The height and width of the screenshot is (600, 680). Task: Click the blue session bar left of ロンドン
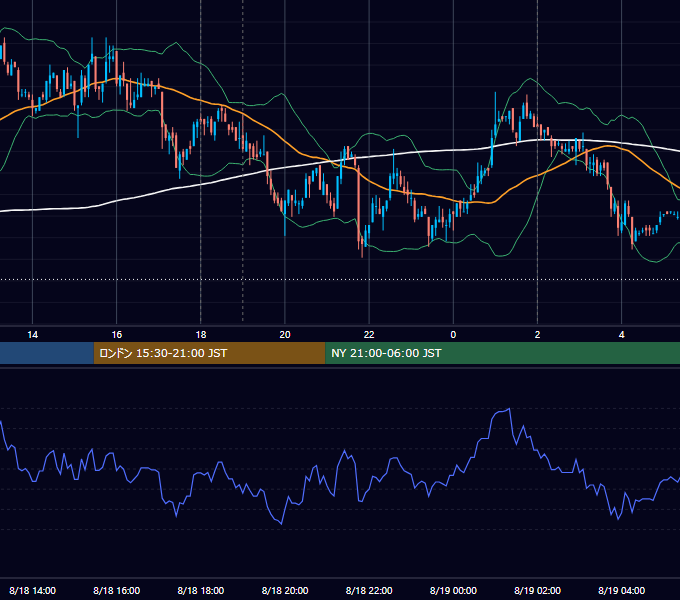point(47,353)
